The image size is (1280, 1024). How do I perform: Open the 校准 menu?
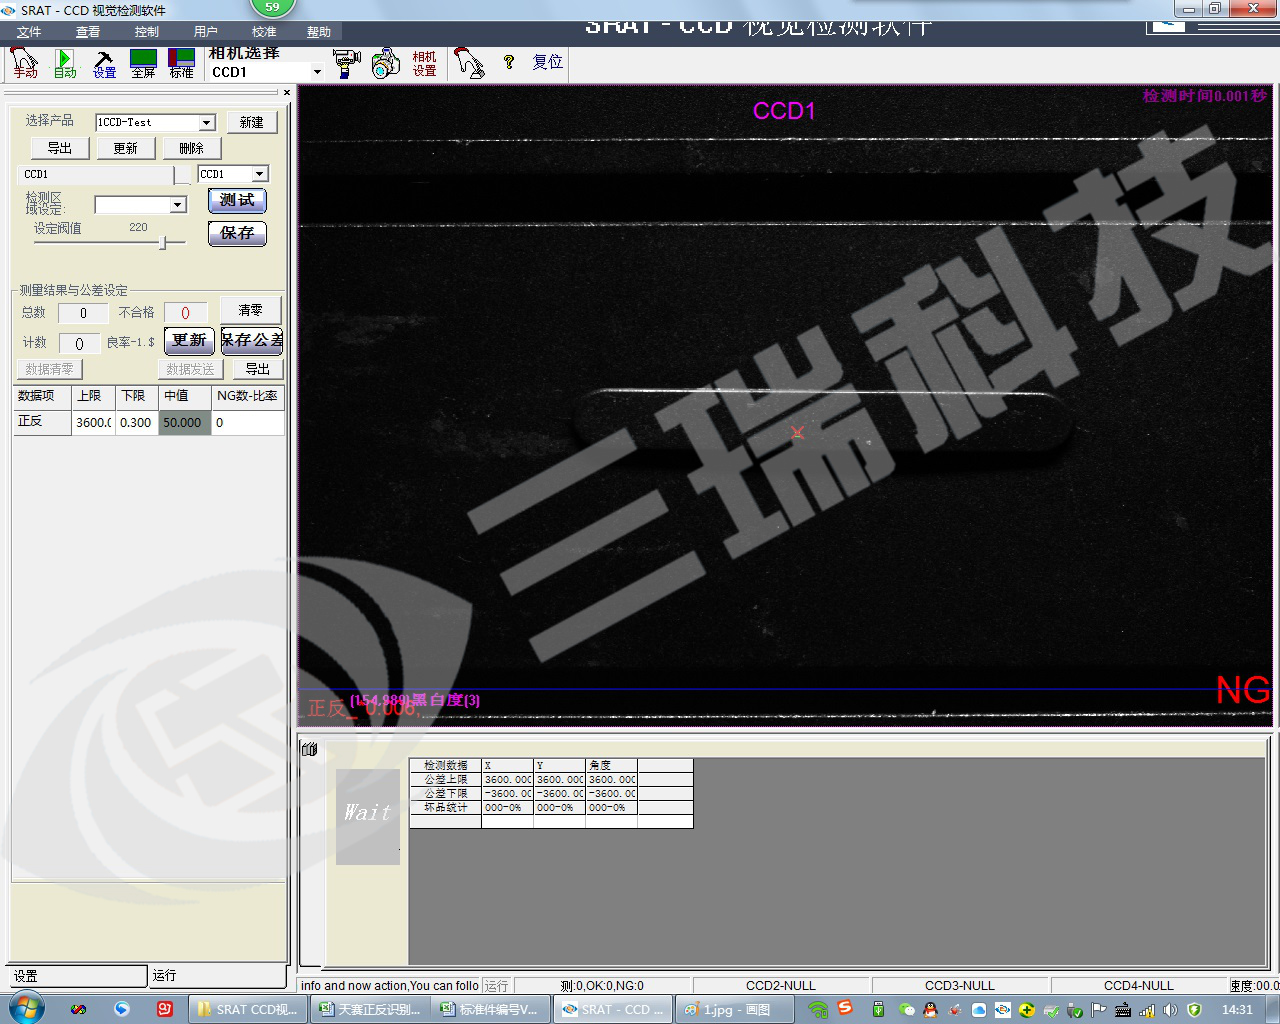click(264, 32)
